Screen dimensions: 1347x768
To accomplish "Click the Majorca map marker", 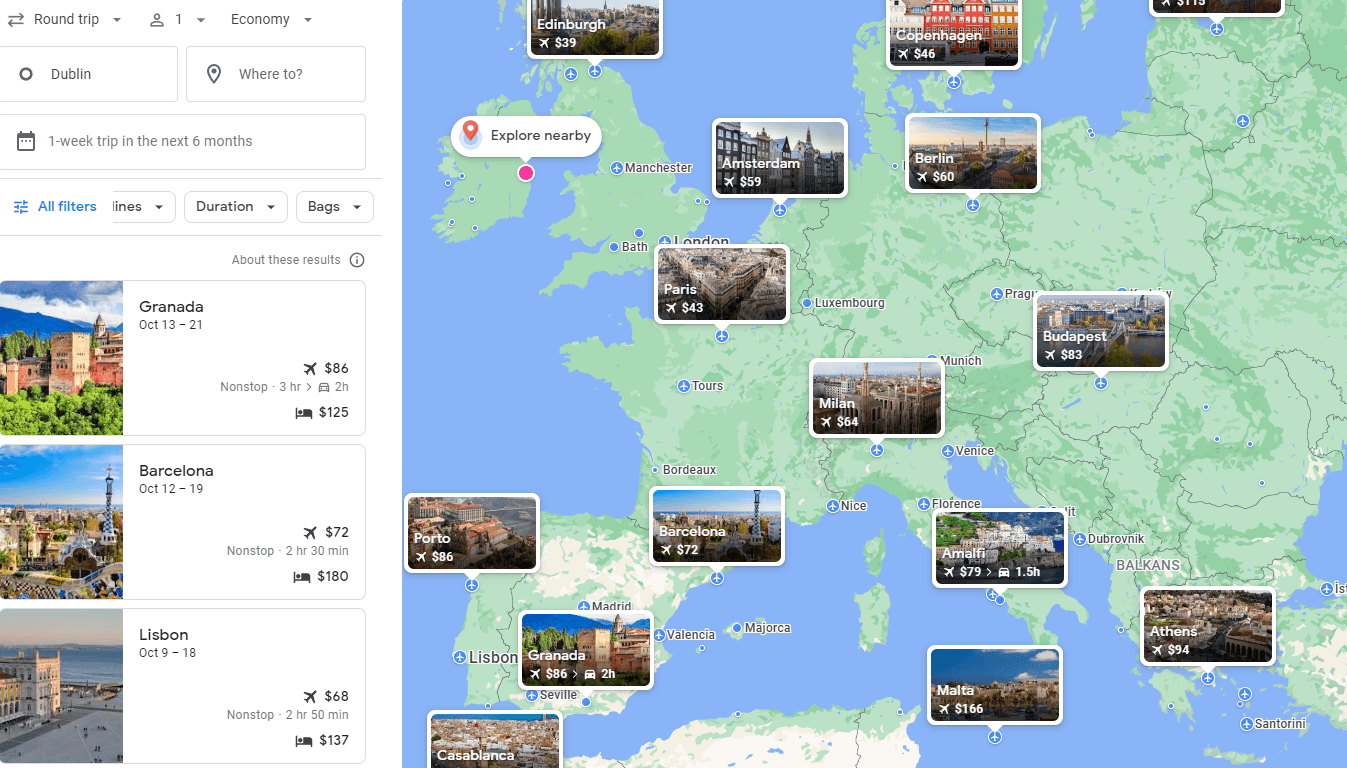I will pos(737,628).
